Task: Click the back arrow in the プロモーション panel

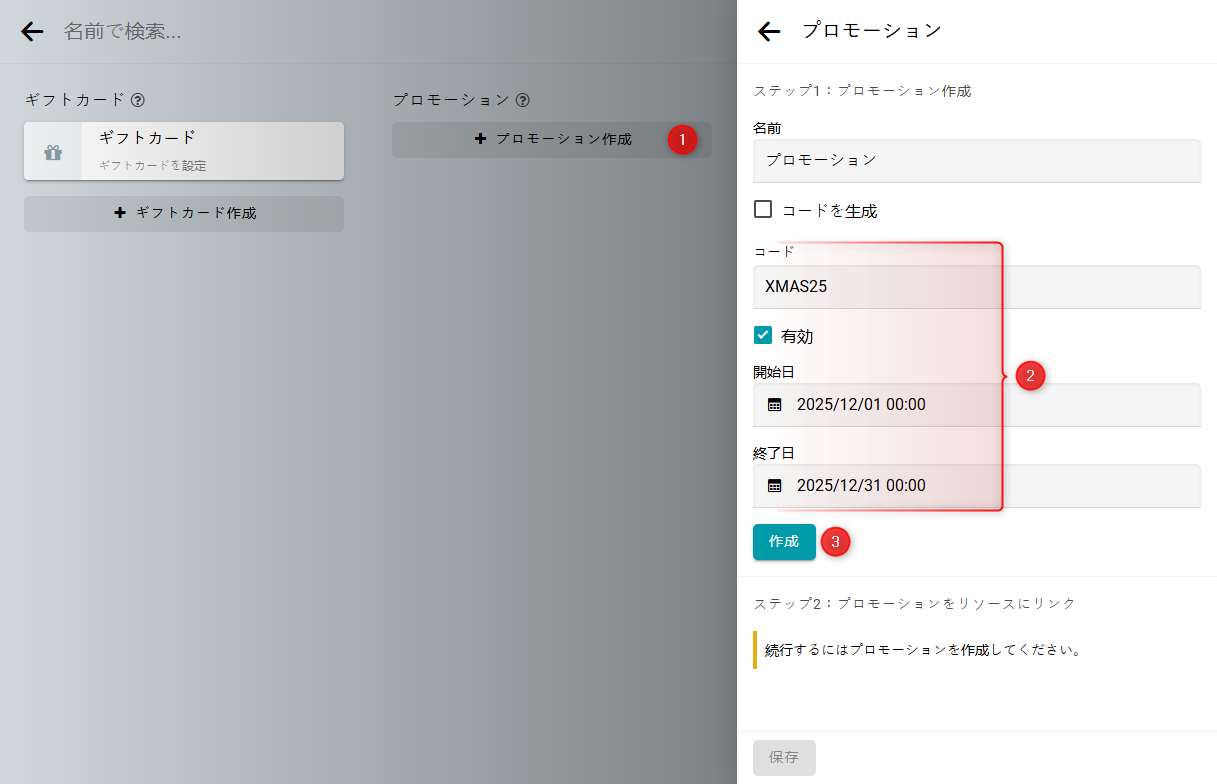Action: [x=768, y=32]
